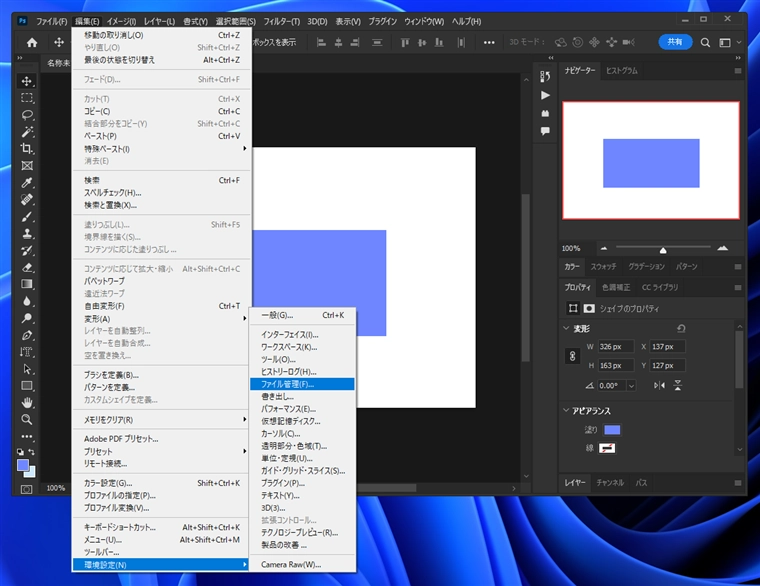Click zoom in mountain in Navigator
The height and width of the screenshot is (586, 760).
(723, 248)
